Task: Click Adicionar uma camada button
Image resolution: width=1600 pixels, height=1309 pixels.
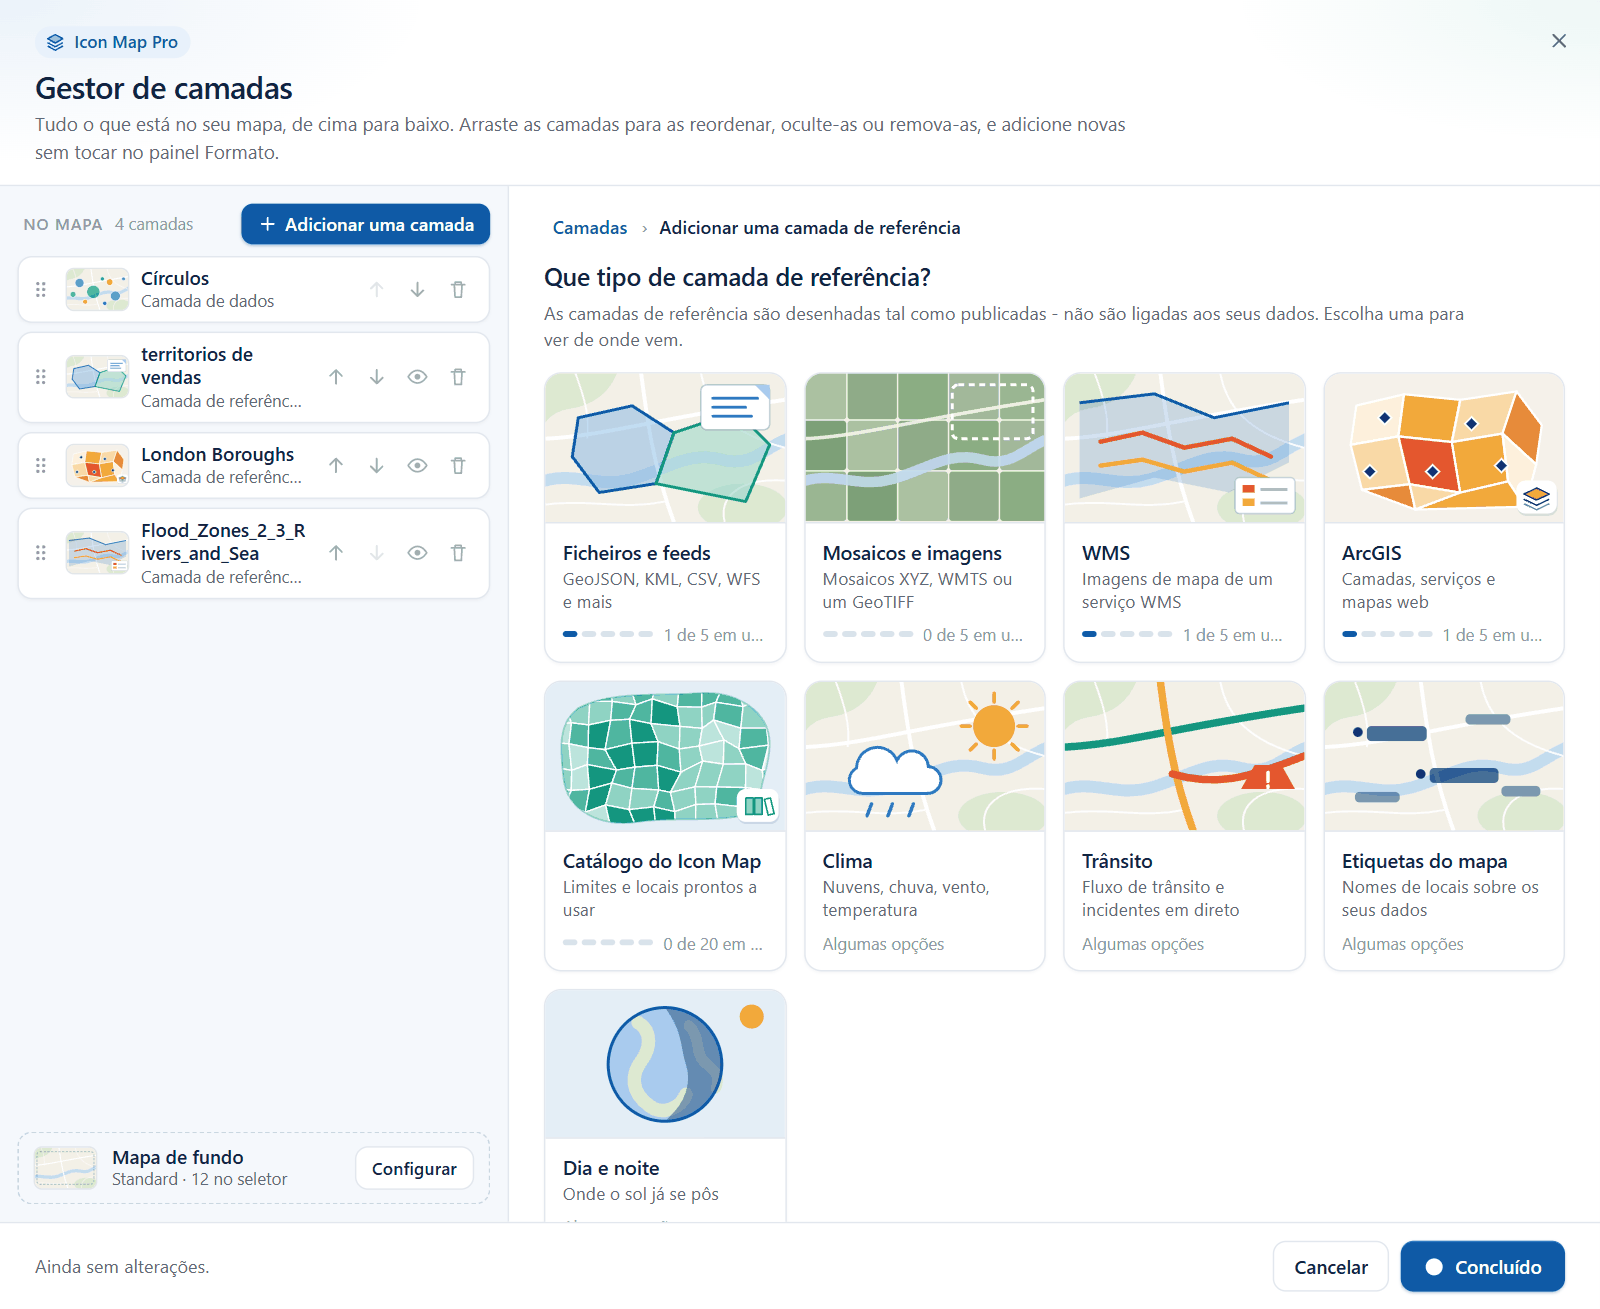Action: coord(366,224)
